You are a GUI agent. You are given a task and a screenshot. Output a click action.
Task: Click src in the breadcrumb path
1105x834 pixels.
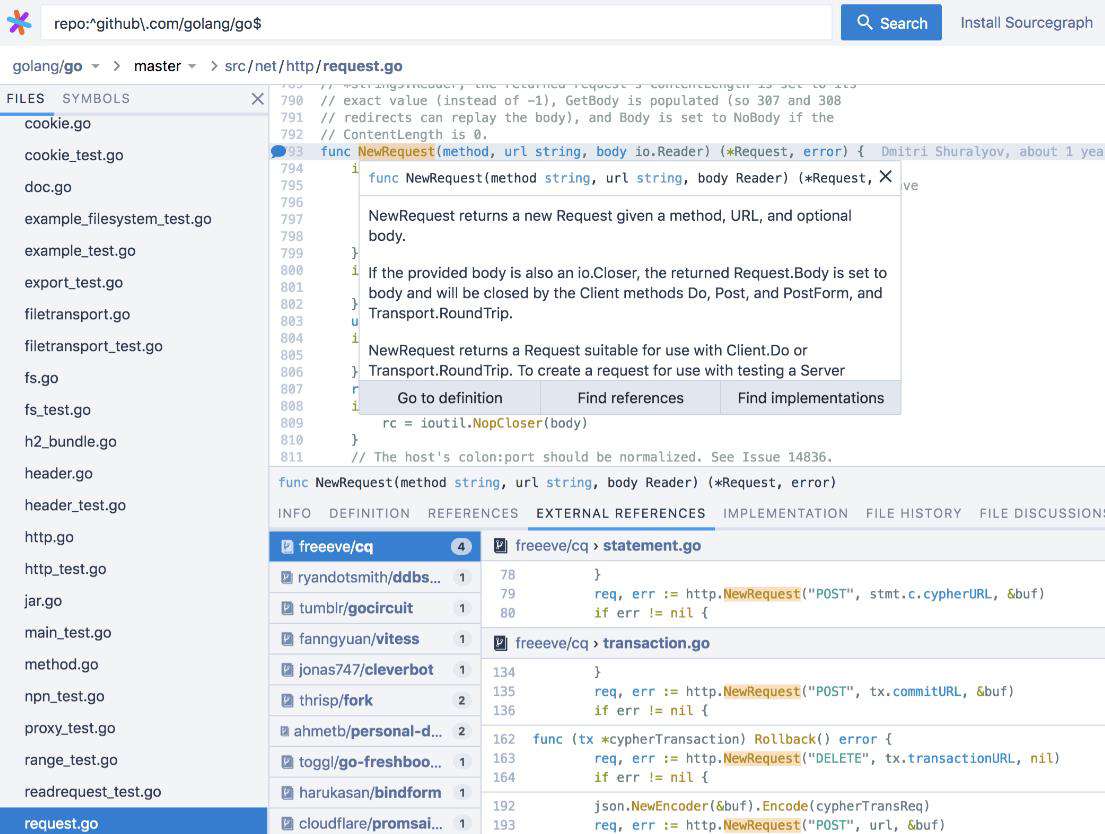(x=235, y=66)
